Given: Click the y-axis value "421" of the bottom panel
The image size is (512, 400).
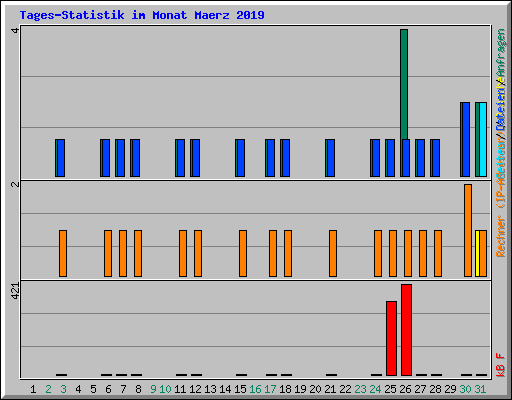Looking at the screenshot, I should [15, 291].
